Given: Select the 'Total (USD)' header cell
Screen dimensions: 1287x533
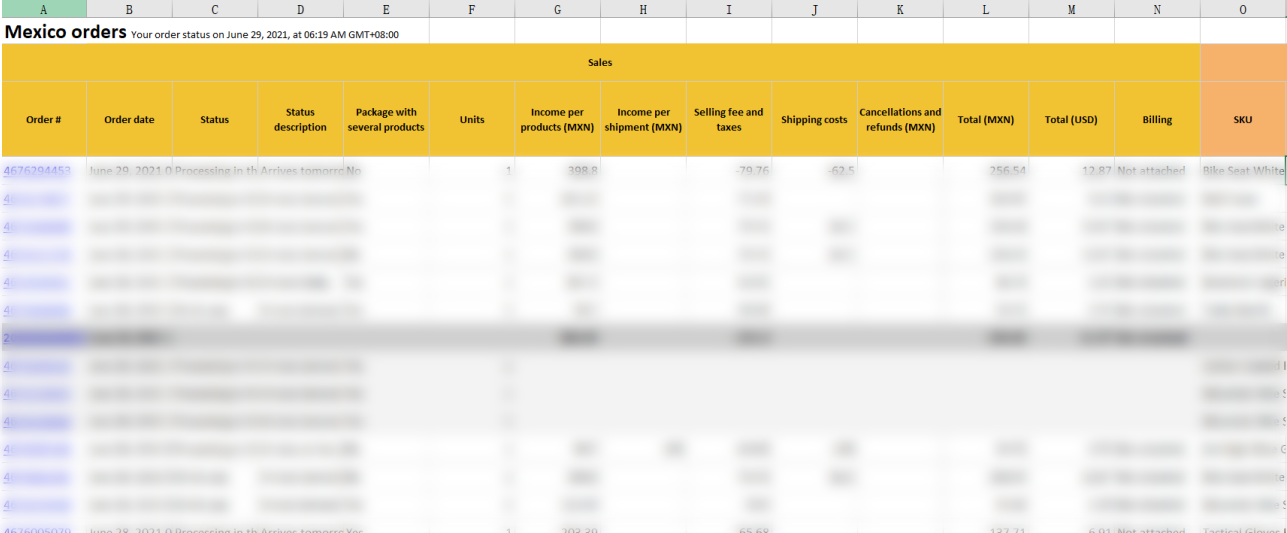Looking at the screenshot, I should pos(1071,120).
